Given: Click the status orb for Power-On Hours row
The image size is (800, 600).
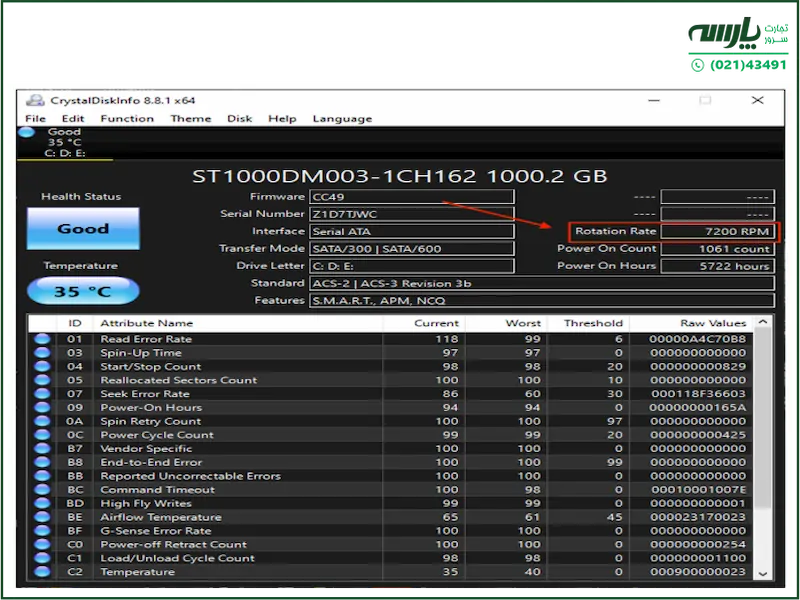Looking at the screenshot, I should 42,407.
